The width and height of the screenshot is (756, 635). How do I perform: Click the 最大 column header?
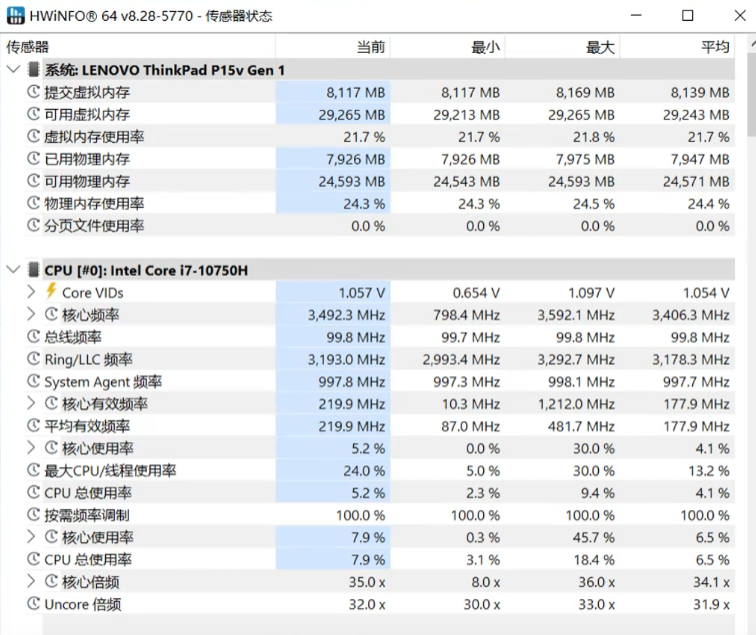click(562, 47)
